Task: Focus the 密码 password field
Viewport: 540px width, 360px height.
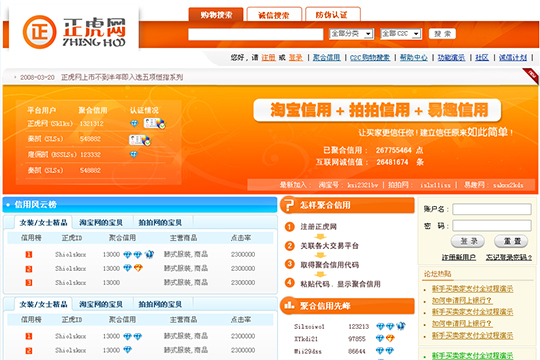Action: tap(492, 226)
